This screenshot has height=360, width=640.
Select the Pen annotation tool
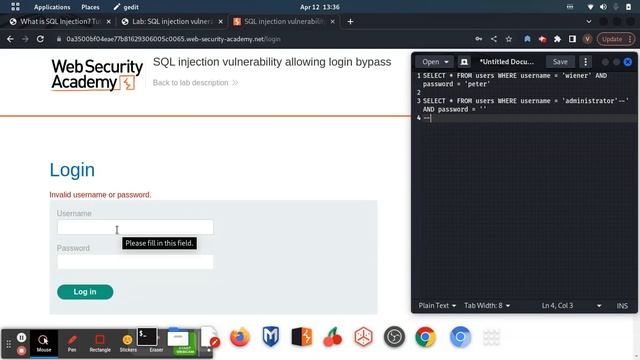(72, 343)
